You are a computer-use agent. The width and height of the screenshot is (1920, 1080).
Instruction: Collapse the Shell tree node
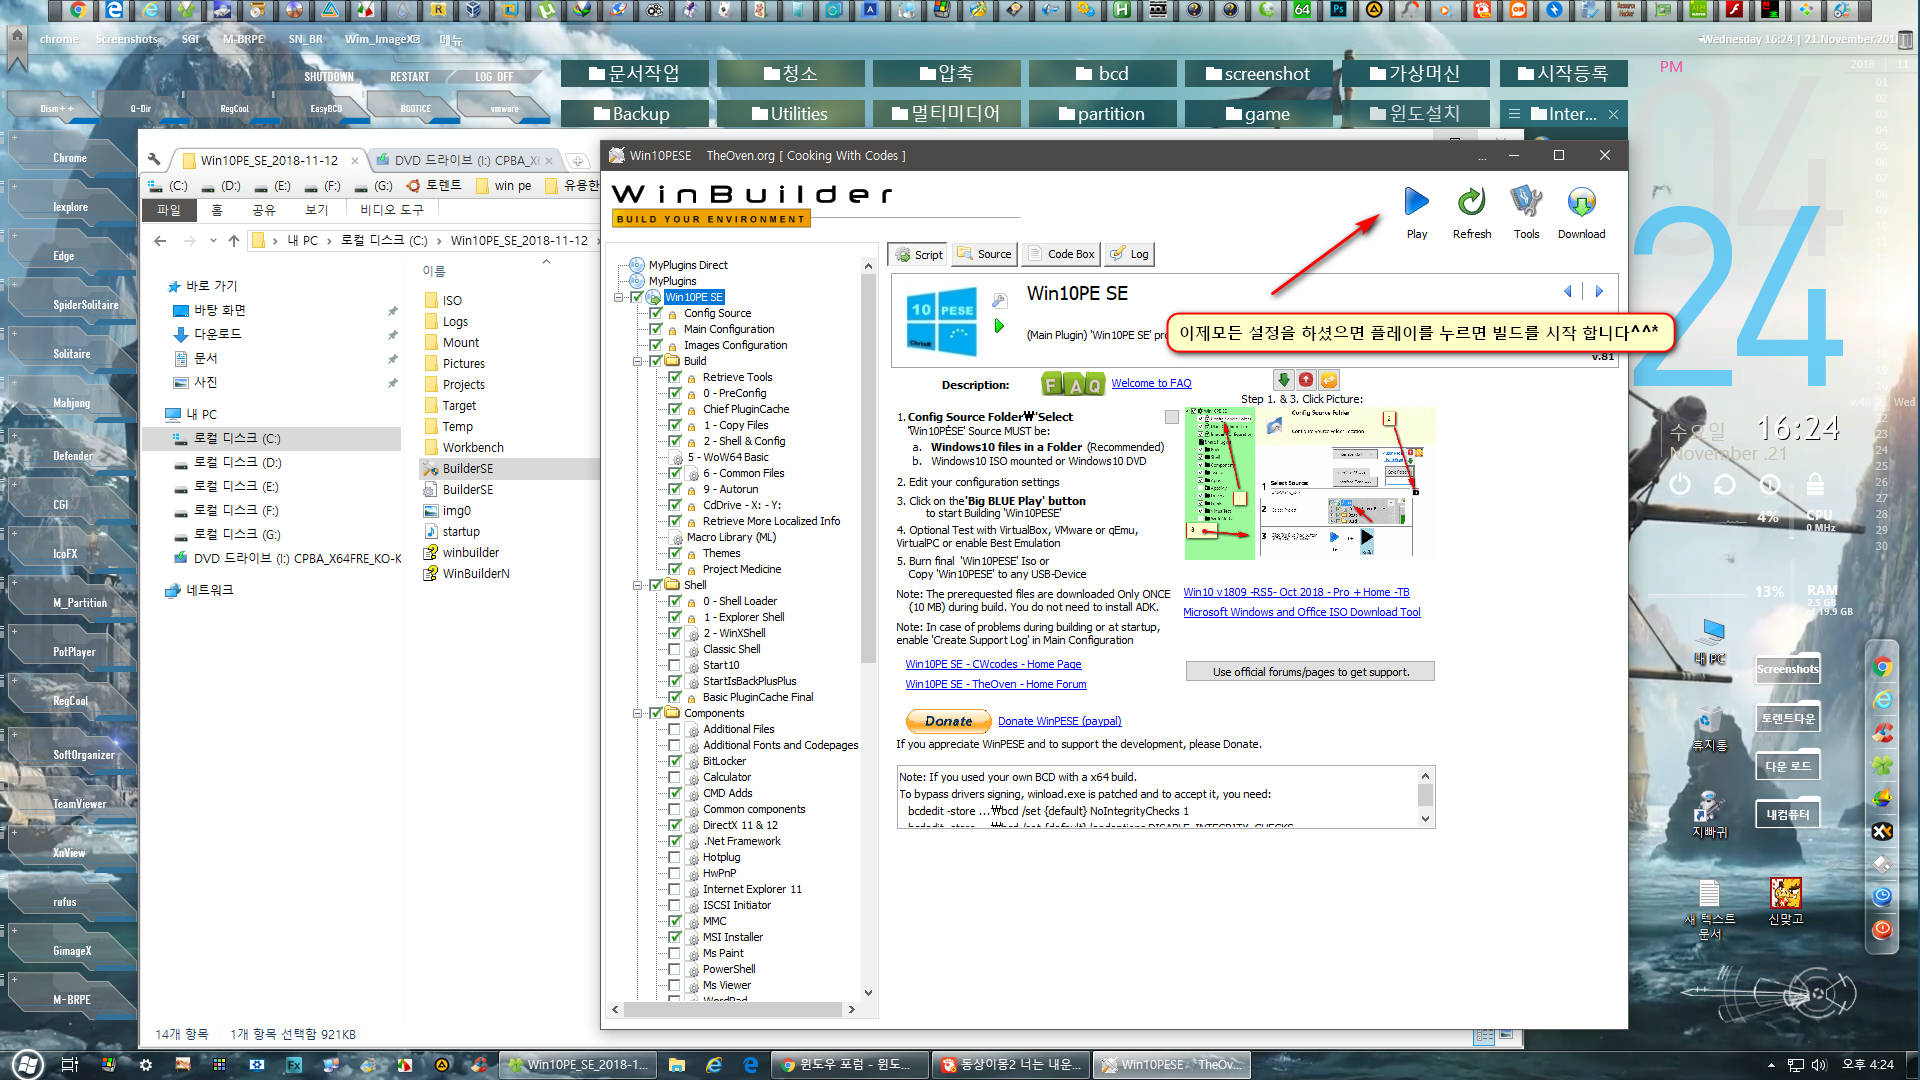(637, 585)
